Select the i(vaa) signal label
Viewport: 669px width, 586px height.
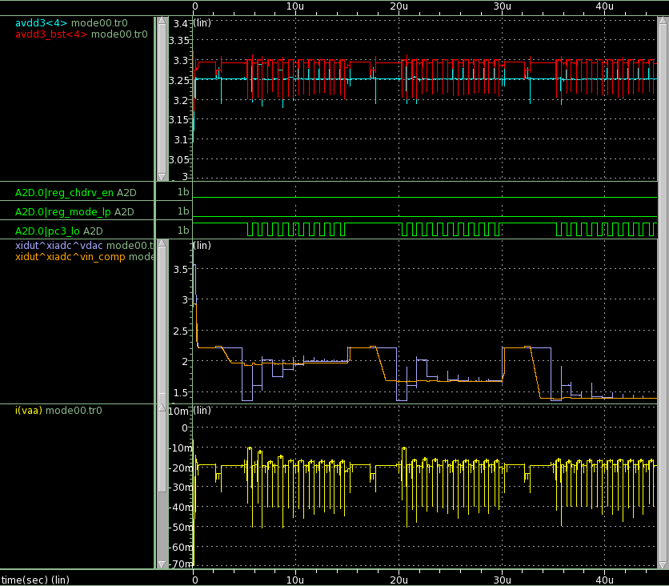(29, 410)
